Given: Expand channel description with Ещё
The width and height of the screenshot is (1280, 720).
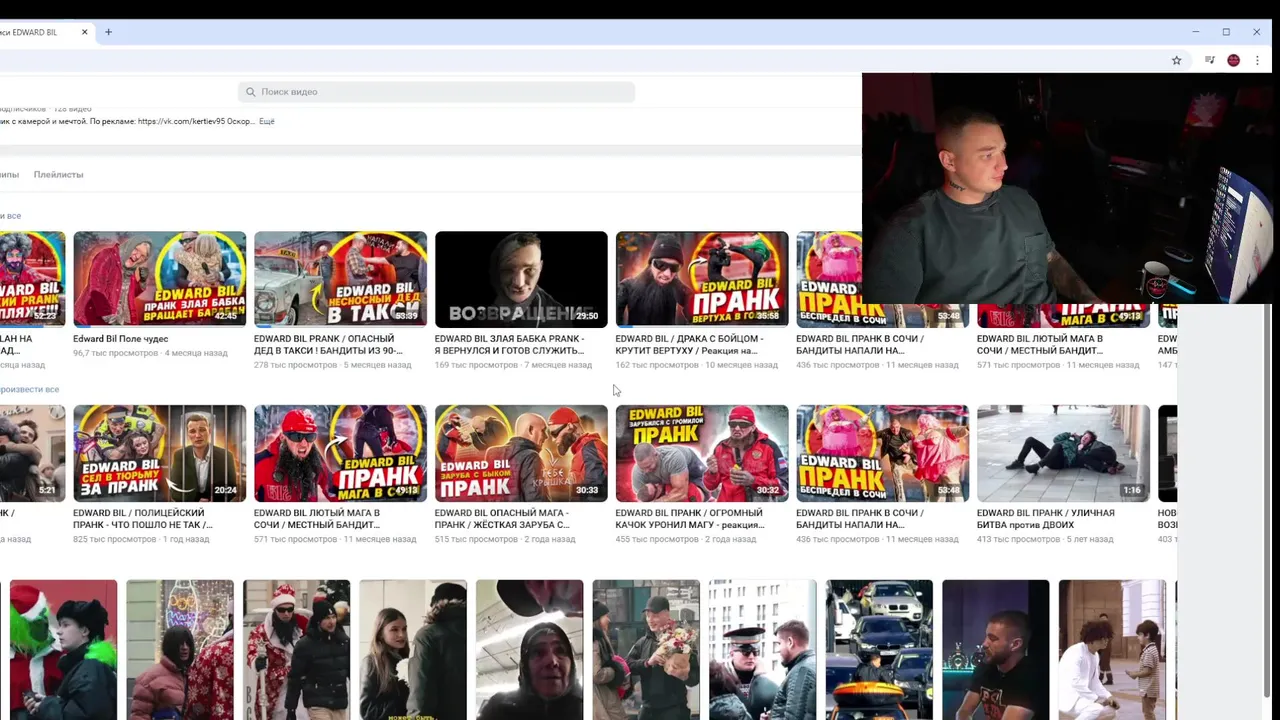Looking at the screenshot, I should pos(267,121).
